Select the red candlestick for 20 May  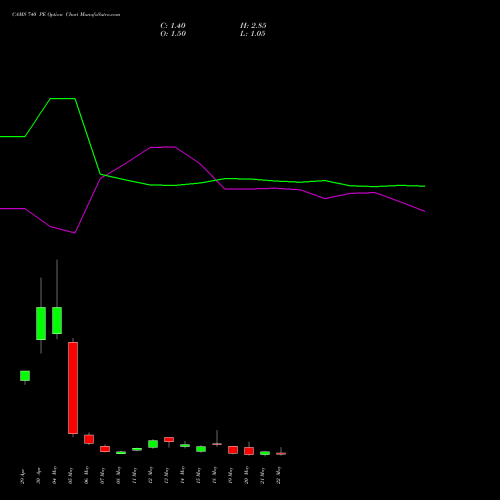(x=249, y=451)
